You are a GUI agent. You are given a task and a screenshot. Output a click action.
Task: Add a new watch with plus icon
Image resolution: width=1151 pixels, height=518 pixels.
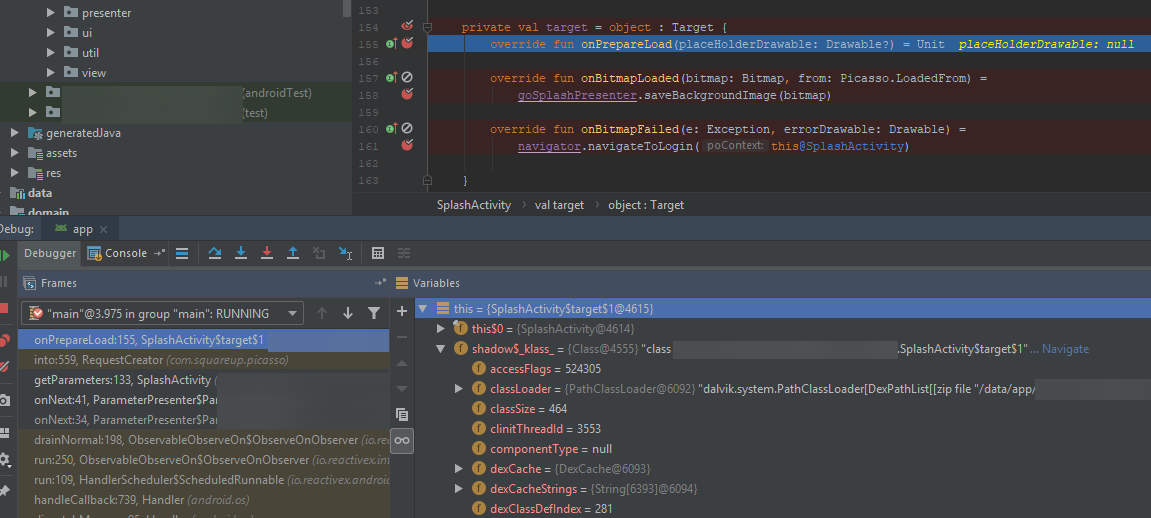[x=402, y=311]
